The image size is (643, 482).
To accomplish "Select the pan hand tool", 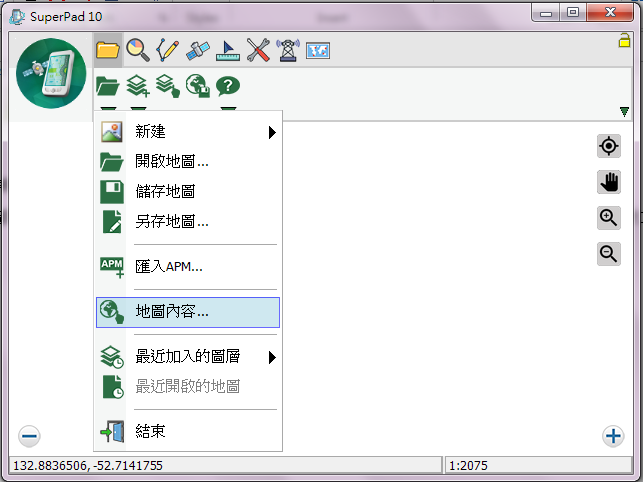I will [609, 182].
